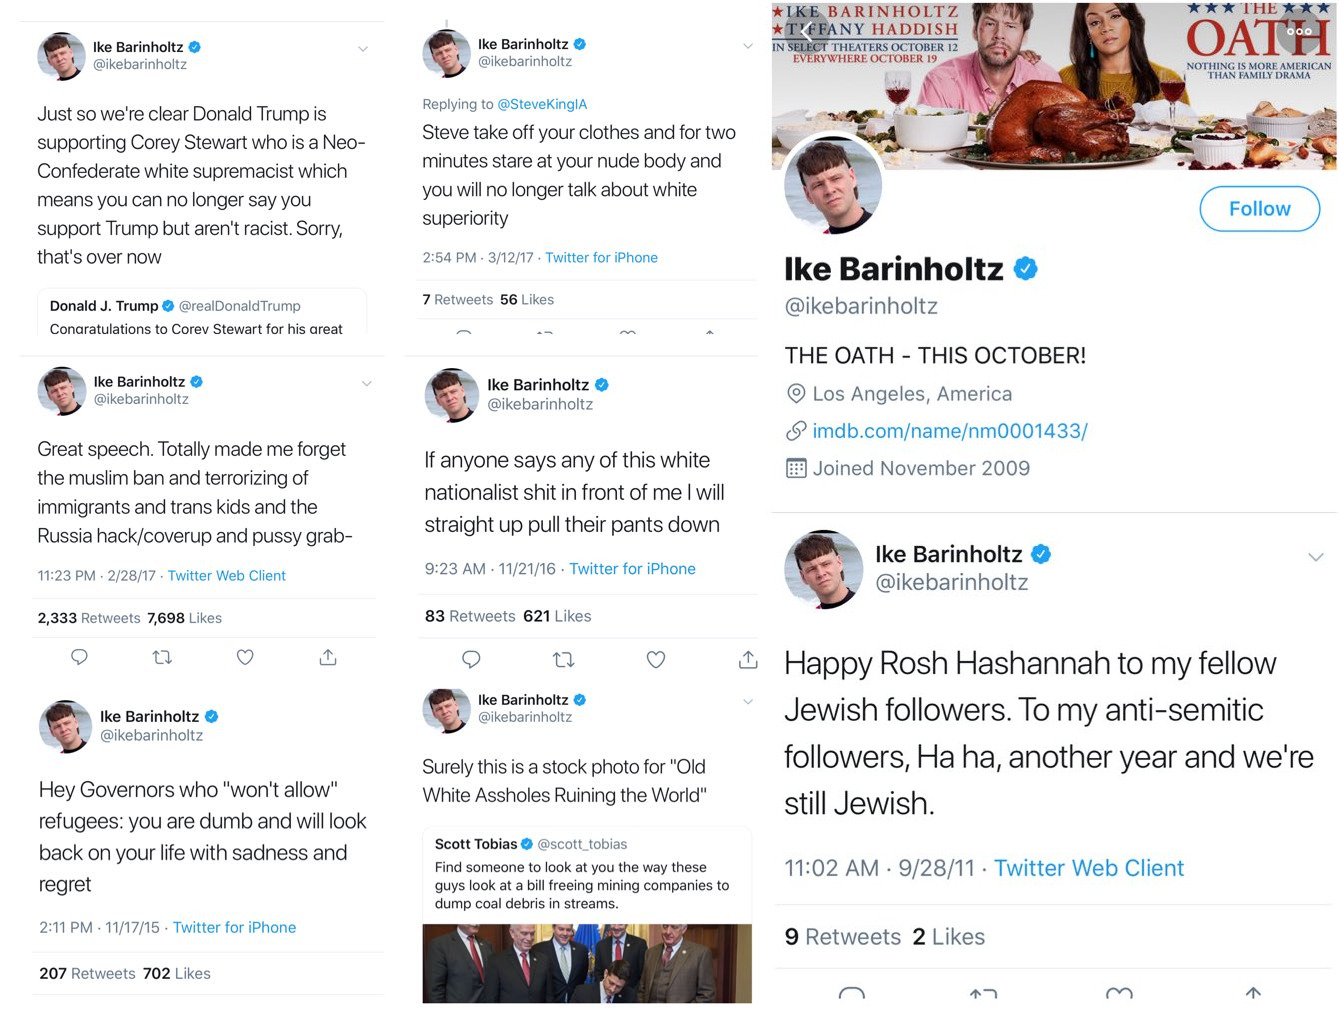Go back using the profile header arrow
1339x1009 pixels.
coord(807,32)
